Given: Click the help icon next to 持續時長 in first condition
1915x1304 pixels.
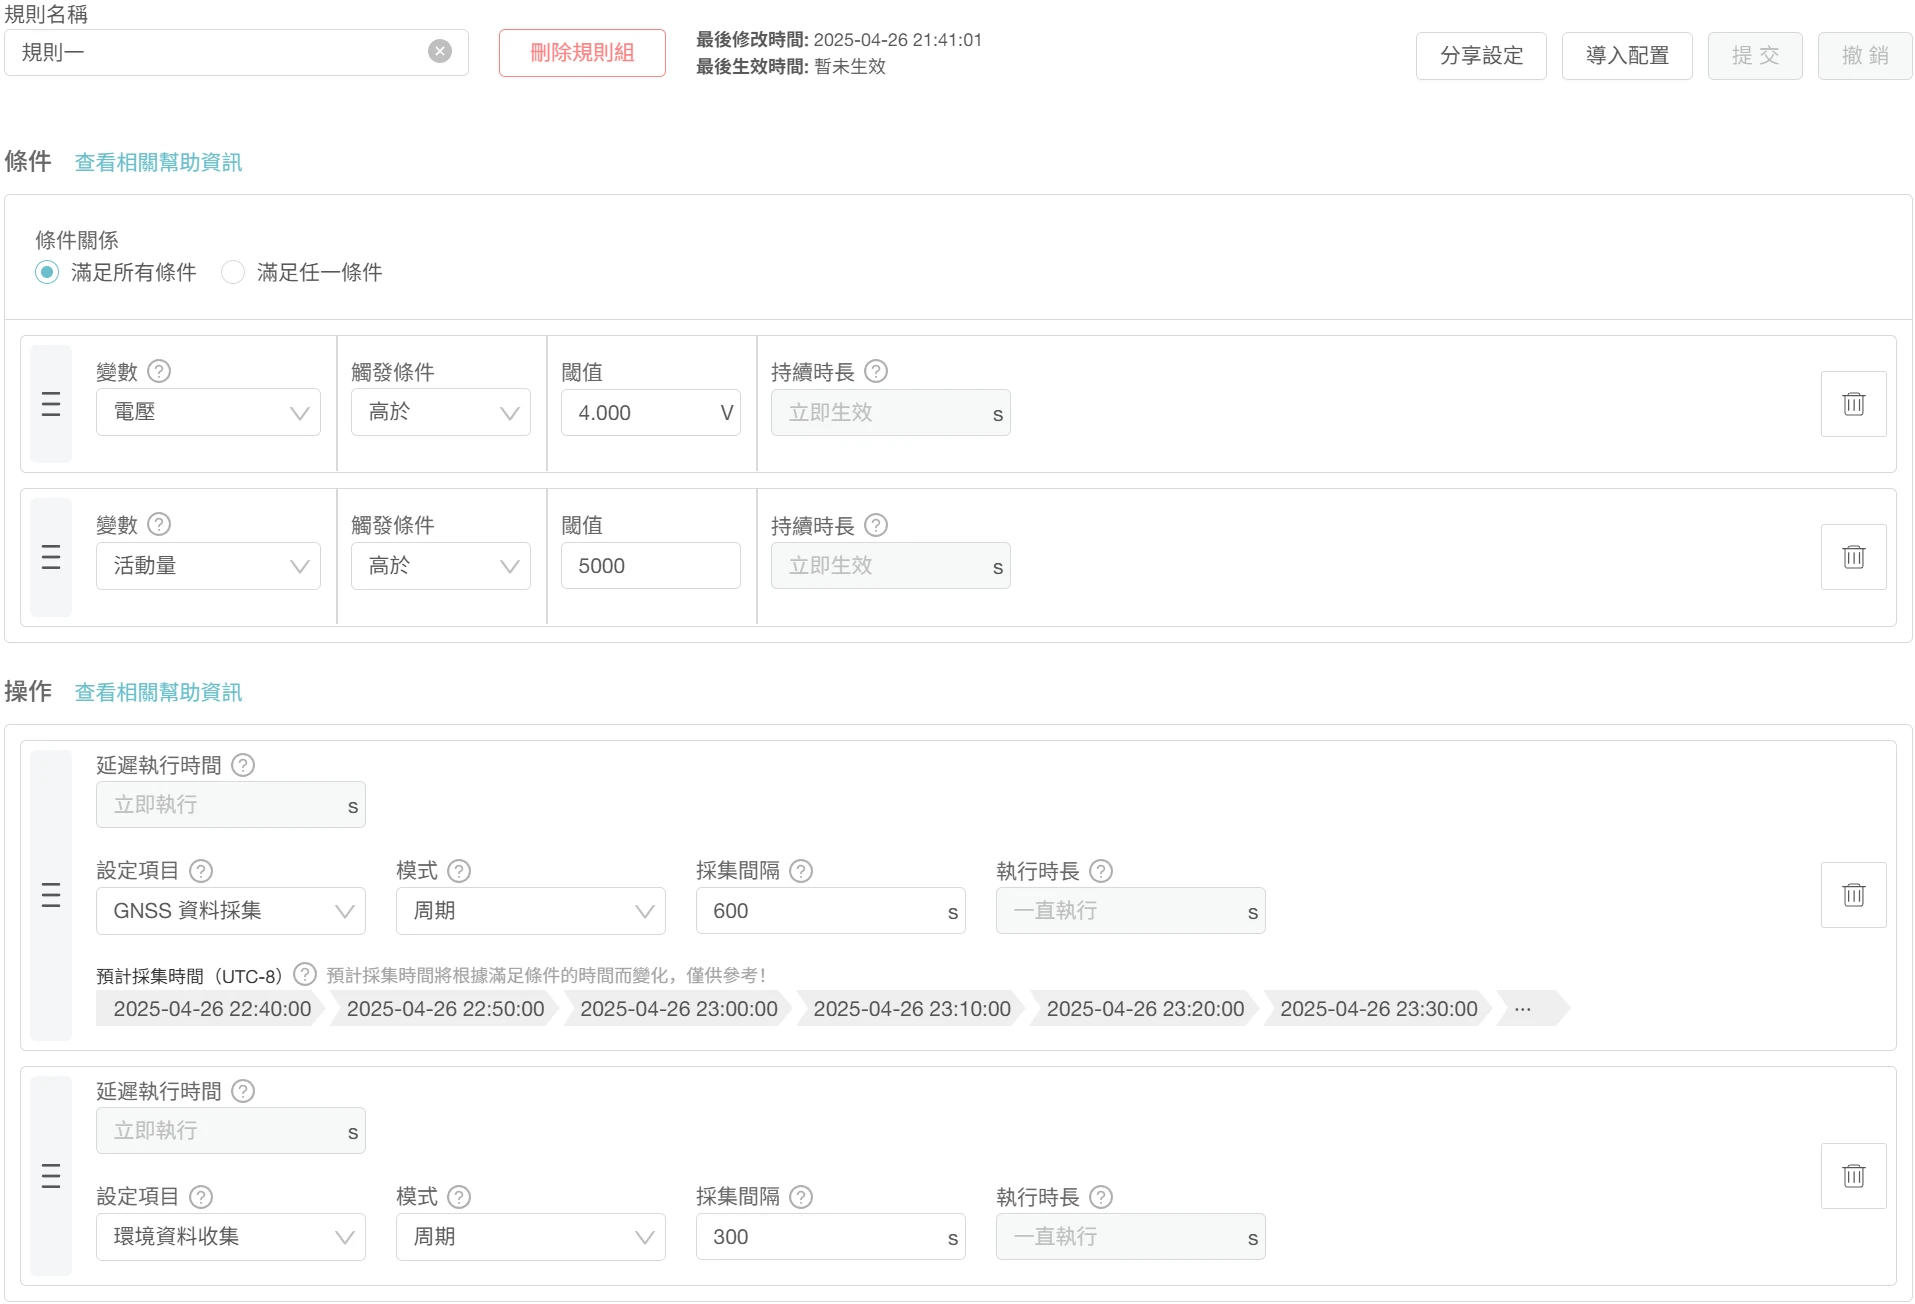Looking at the screenshot, I should pos(876,372).
